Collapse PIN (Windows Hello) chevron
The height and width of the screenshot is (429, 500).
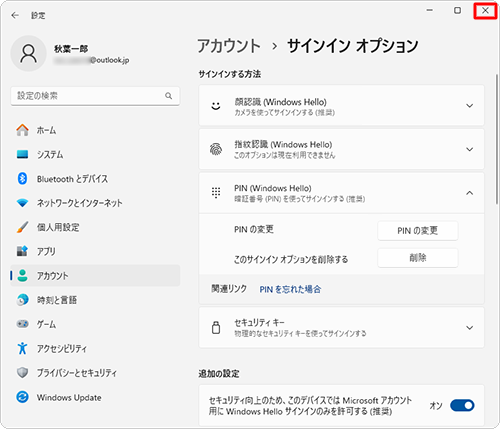click(x=469, y=193)
